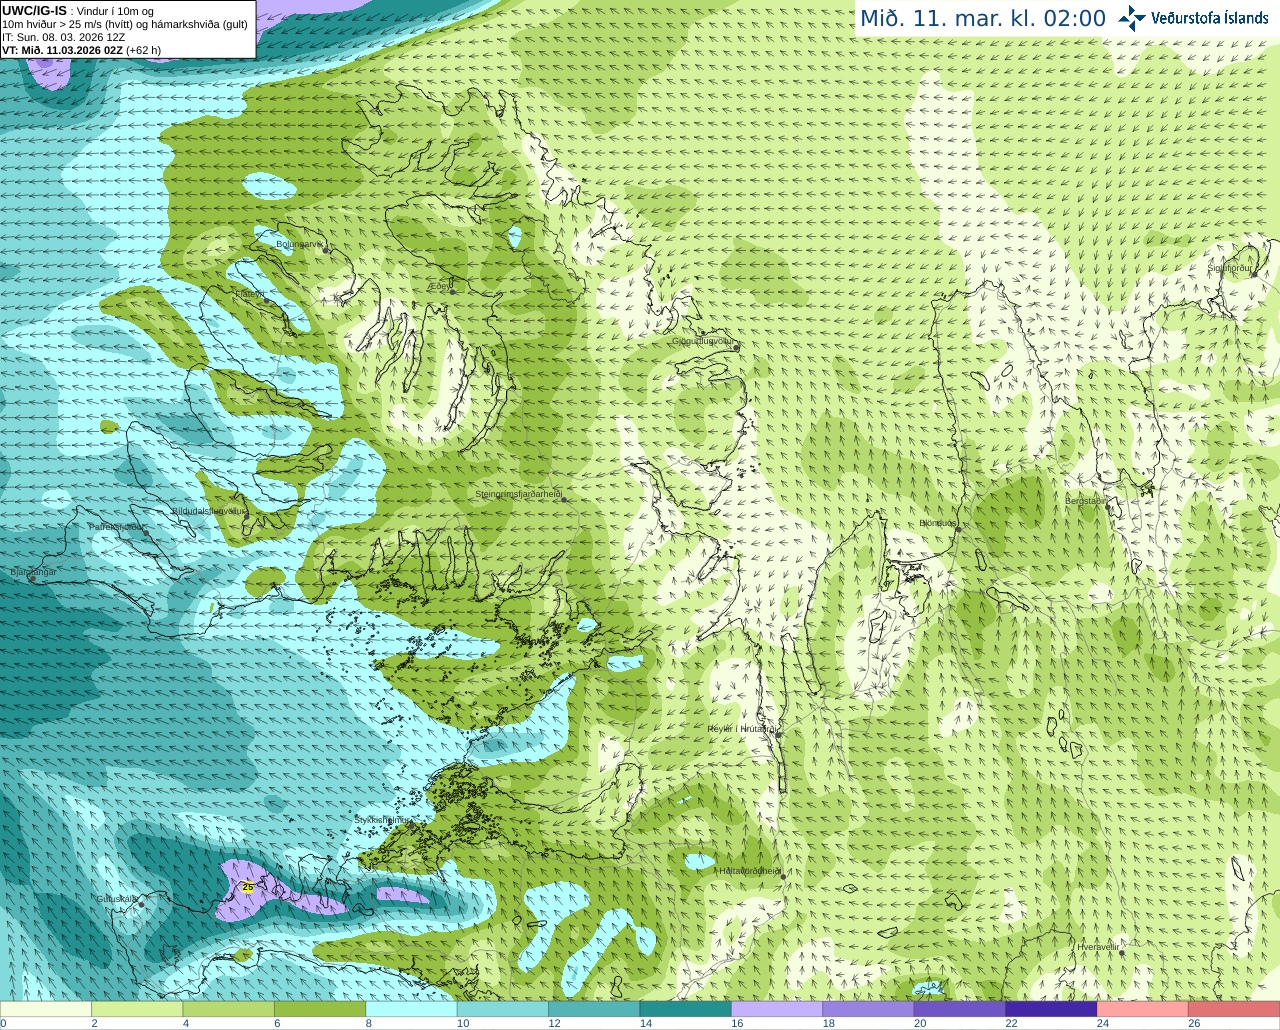Screen dimensions: 1280x1030
Task: Click the 10–12 m/s turquoise legend swatch
Action: (x=503, y=1009)
